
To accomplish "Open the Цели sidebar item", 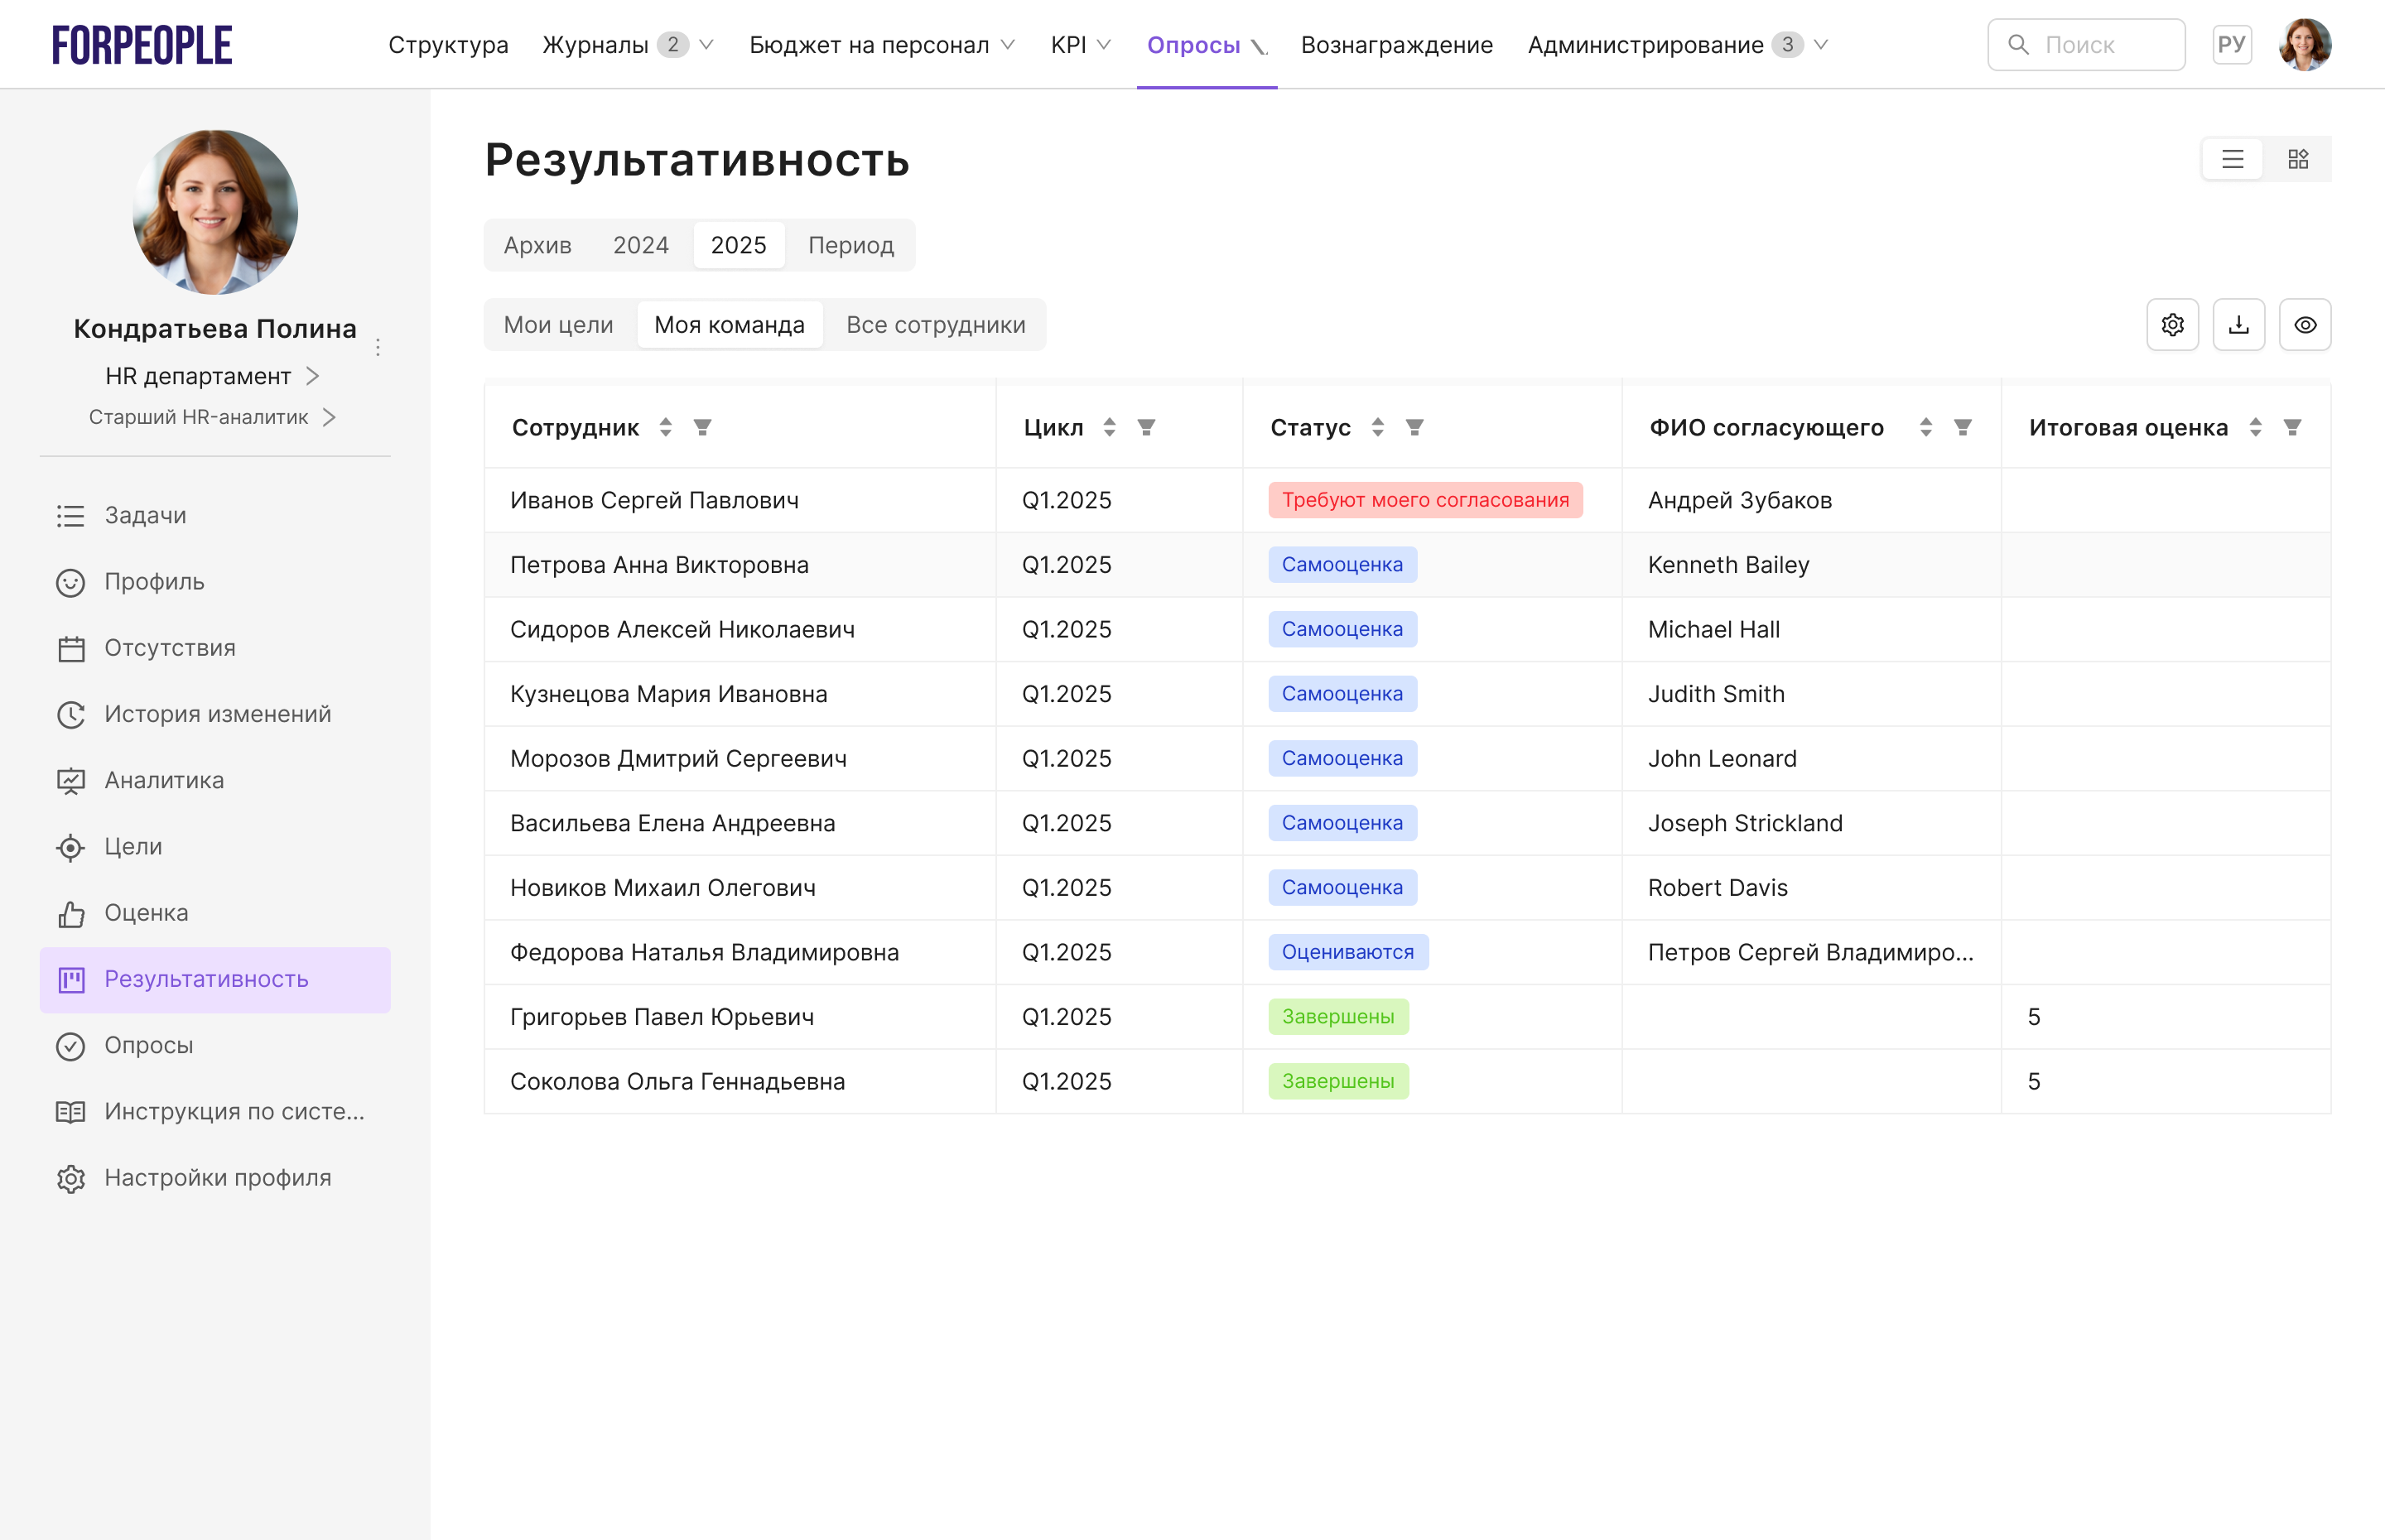I will click(133, 846).
